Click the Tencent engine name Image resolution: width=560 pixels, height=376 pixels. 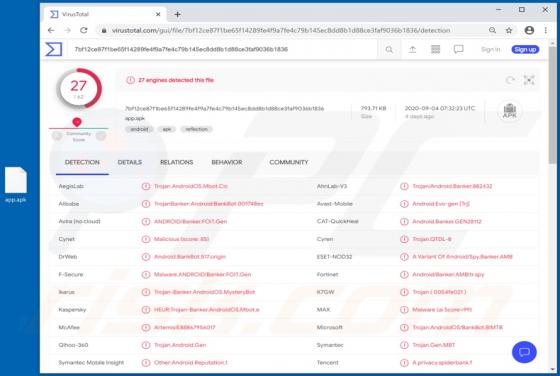click(328, 362)
